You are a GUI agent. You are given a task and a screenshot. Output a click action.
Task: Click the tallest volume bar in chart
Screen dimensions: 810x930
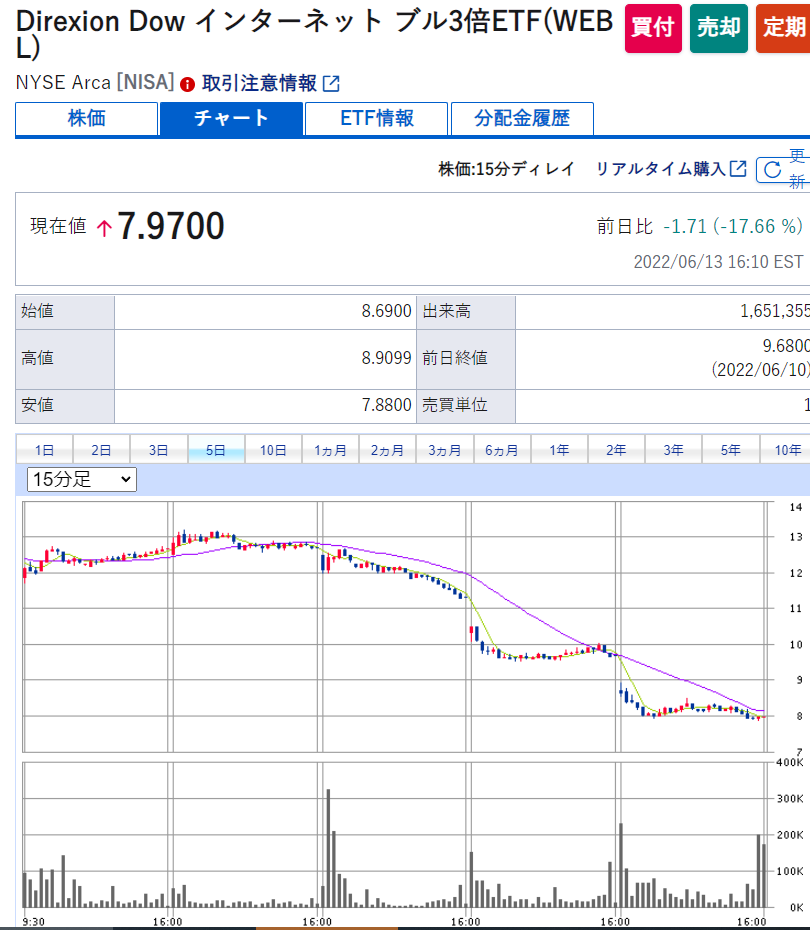(327, 848)
